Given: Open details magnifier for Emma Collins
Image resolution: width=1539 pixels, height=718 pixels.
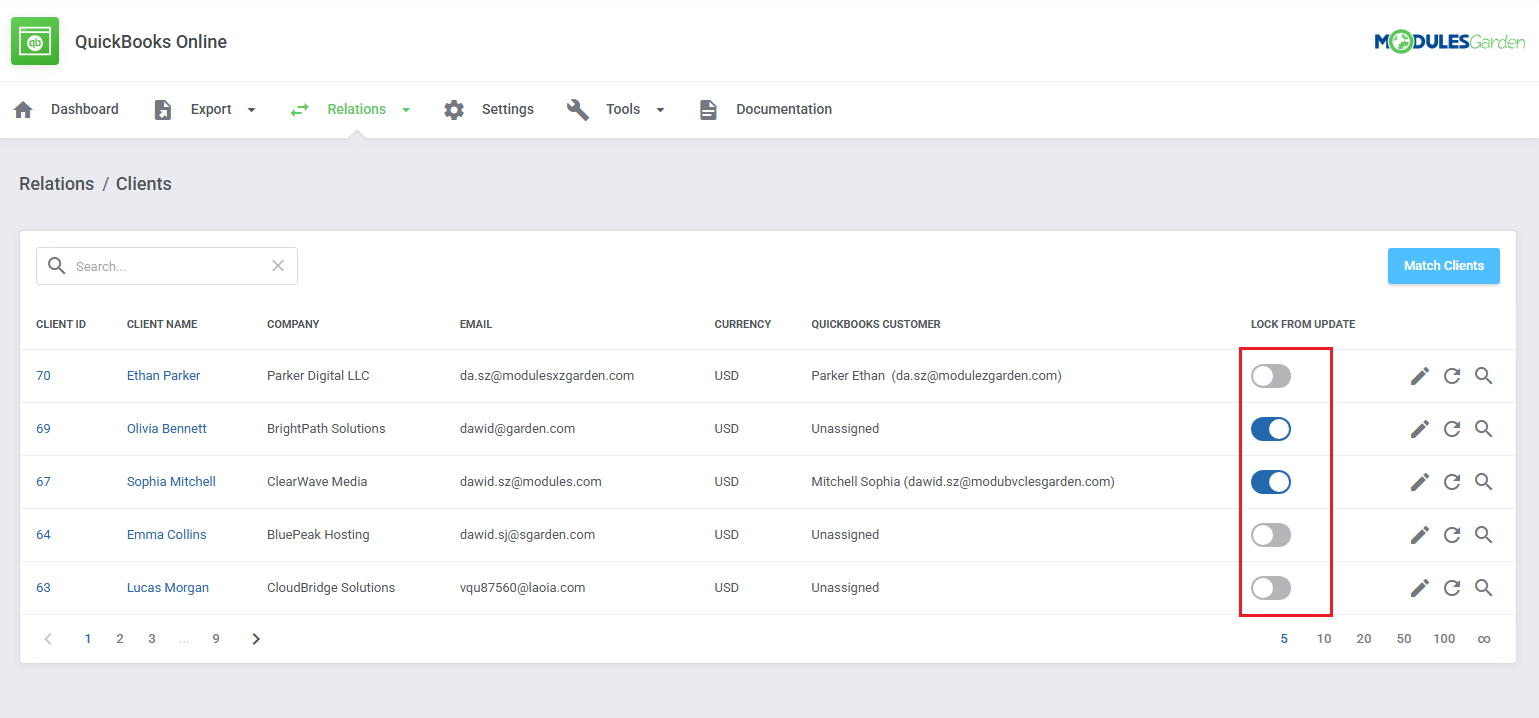Looking at the screenshot, I should [1484, 535].
